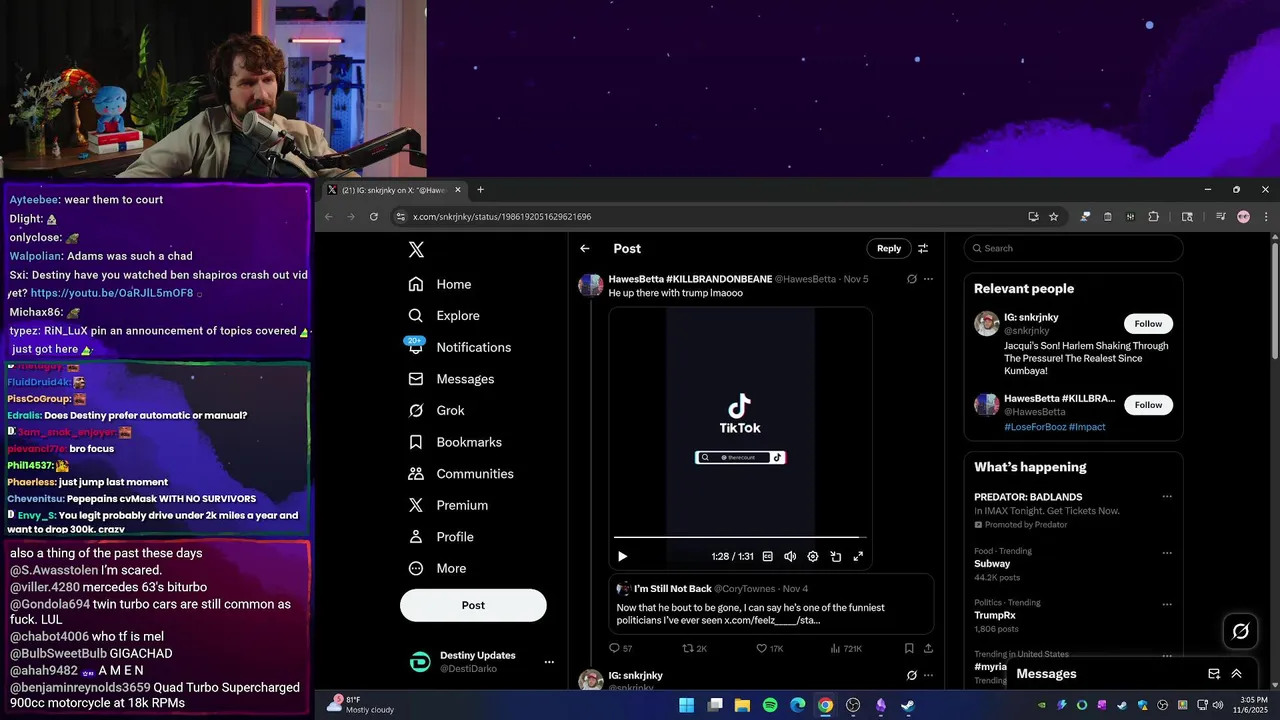This screenshot has height=720, width=1280.
Task: View post analytics 721K views
Action: click(846, 648)
